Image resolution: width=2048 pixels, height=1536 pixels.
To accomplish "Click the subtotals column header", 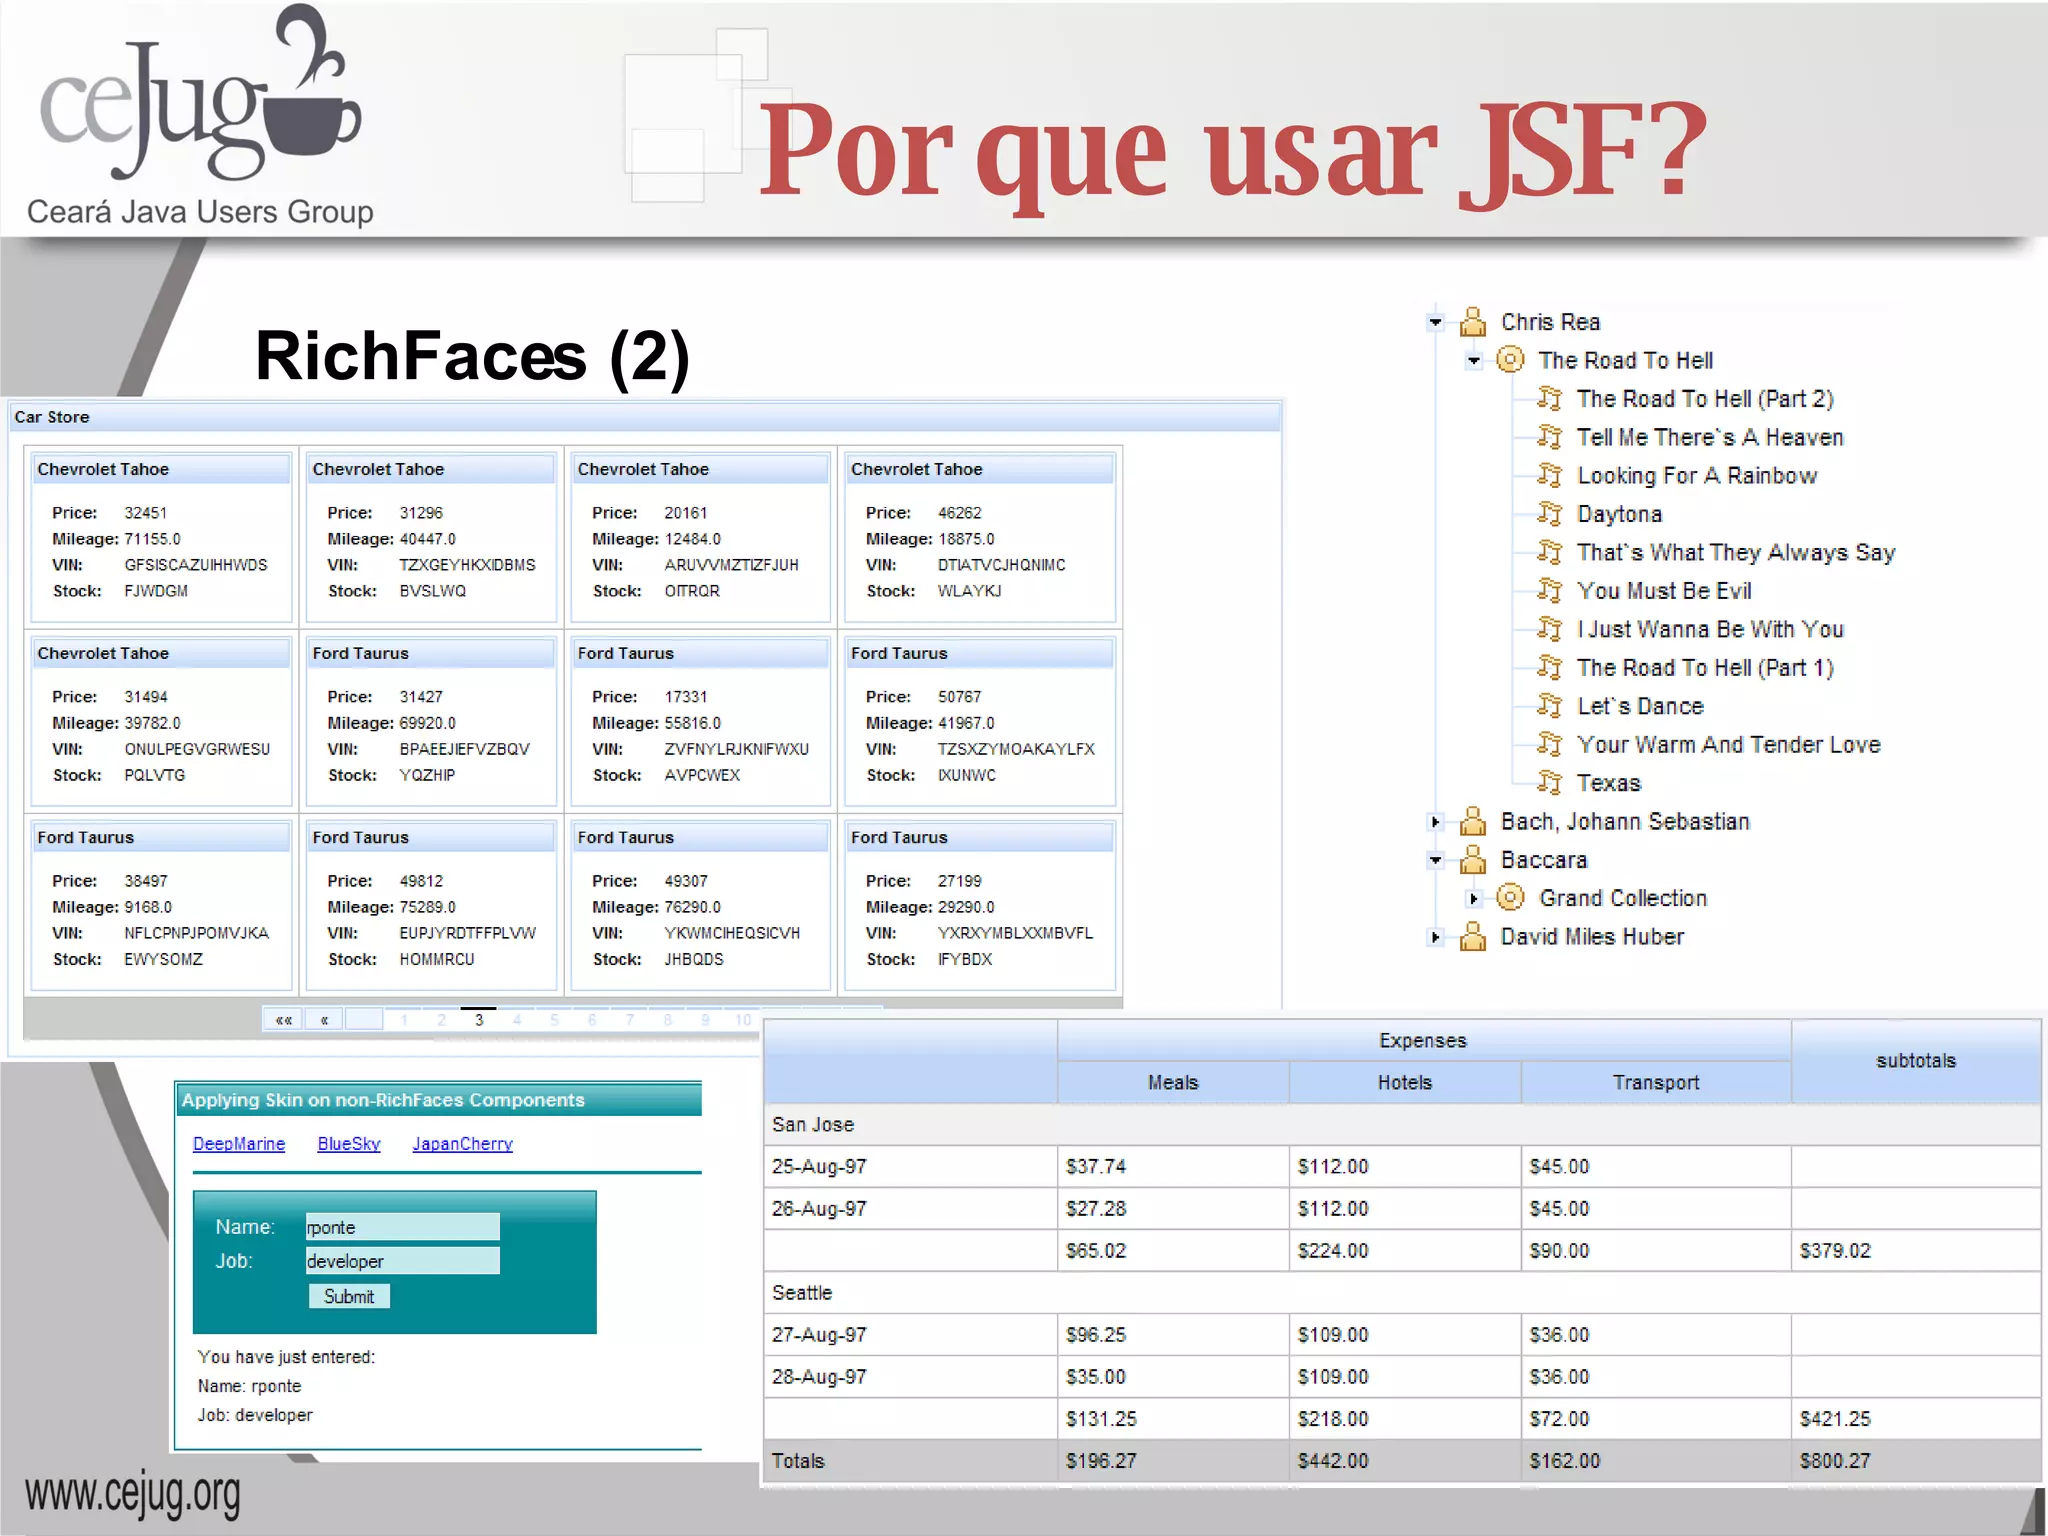I will click(1916, 1061).
